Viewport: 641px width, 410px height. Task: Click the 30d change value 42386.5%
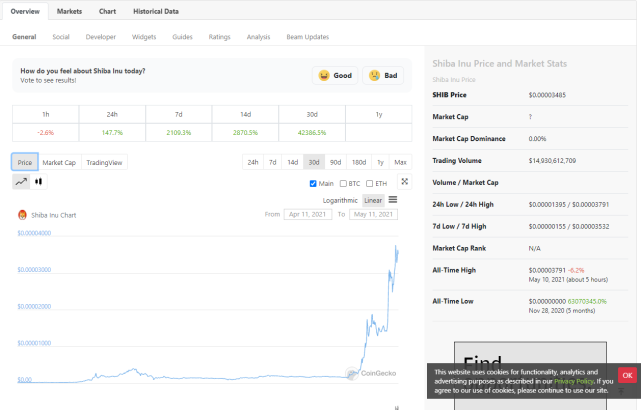(x=312, y=132)
